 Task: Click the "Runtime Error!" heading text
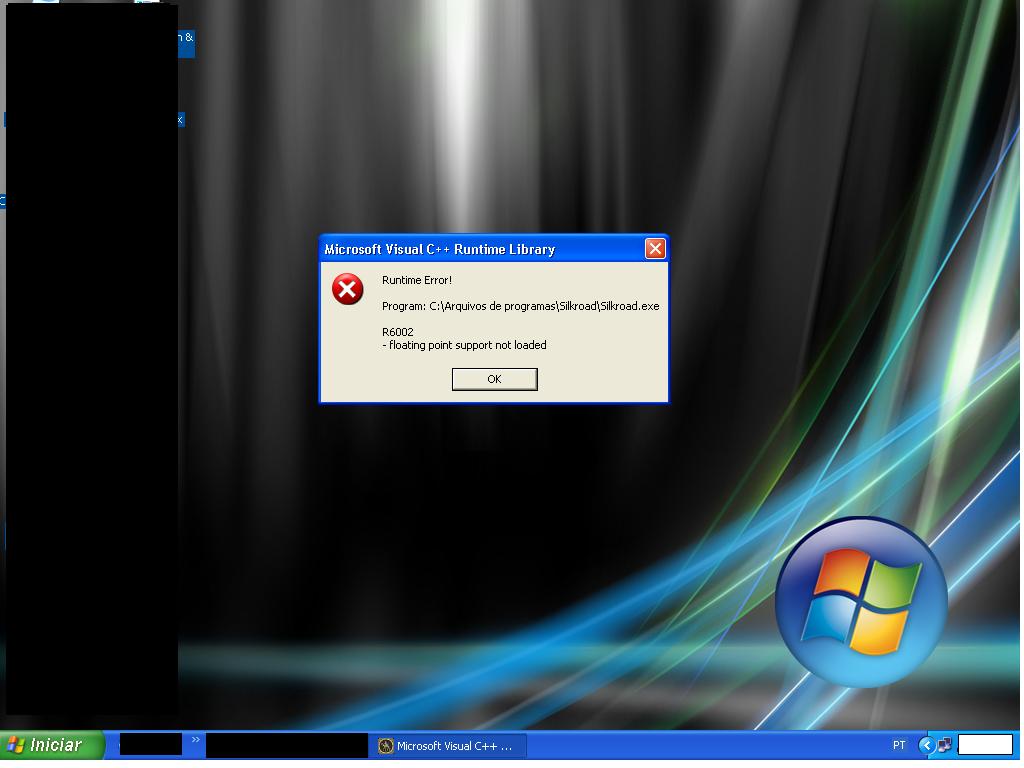[x=416, y=280]
